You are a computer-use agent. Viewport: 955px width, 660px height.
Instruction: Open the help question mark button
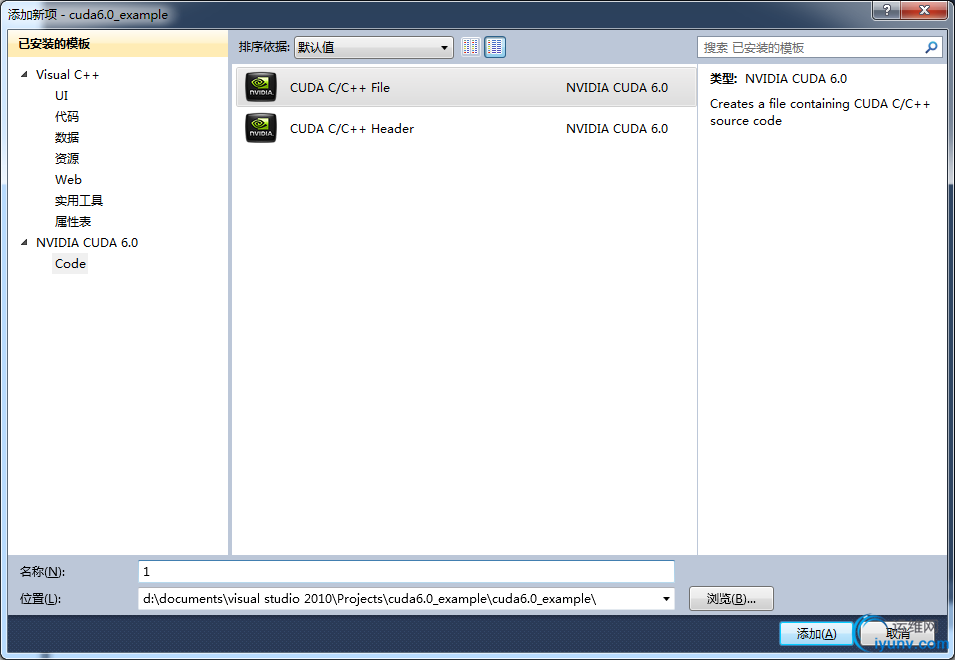click(886, 10)
